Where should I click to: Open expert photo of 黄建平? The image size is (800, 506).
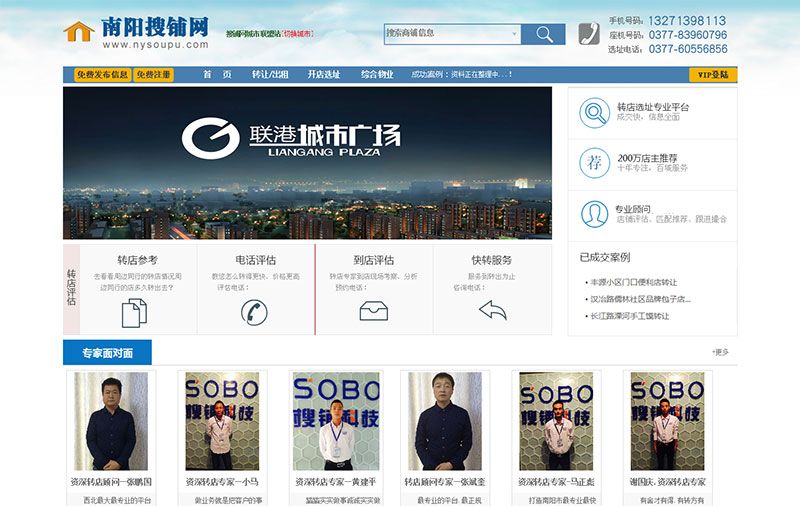pyautogui.click(x=336, y=421)
